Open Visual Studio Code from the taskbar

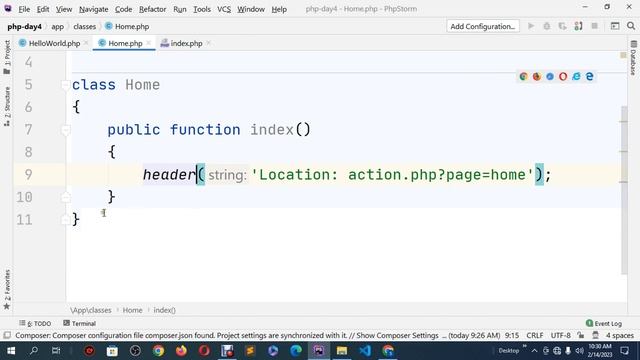pos(365,351)
